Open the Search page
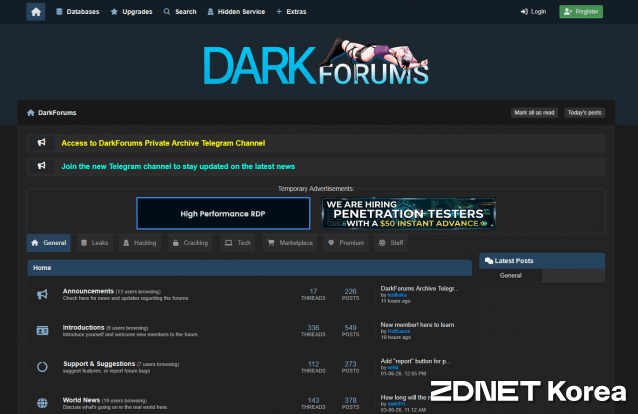This screenshot has width=638, height=414. (180, 12)
